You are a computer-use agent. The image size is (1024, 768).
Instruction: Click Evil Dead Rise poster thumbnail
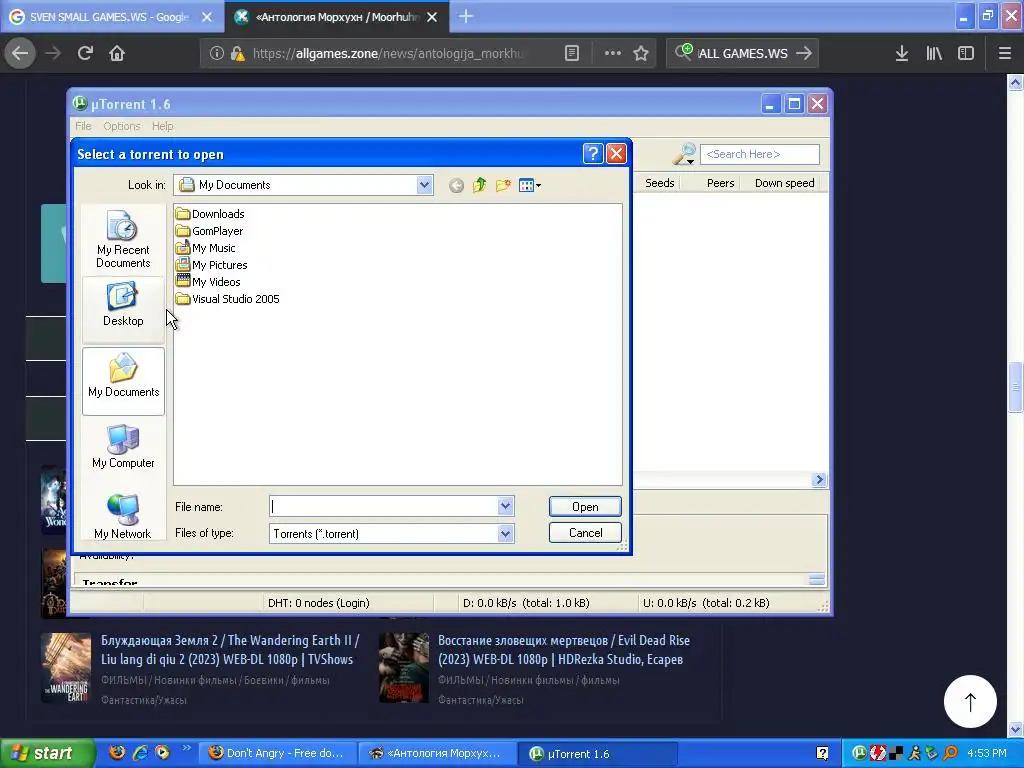[404, 667]
